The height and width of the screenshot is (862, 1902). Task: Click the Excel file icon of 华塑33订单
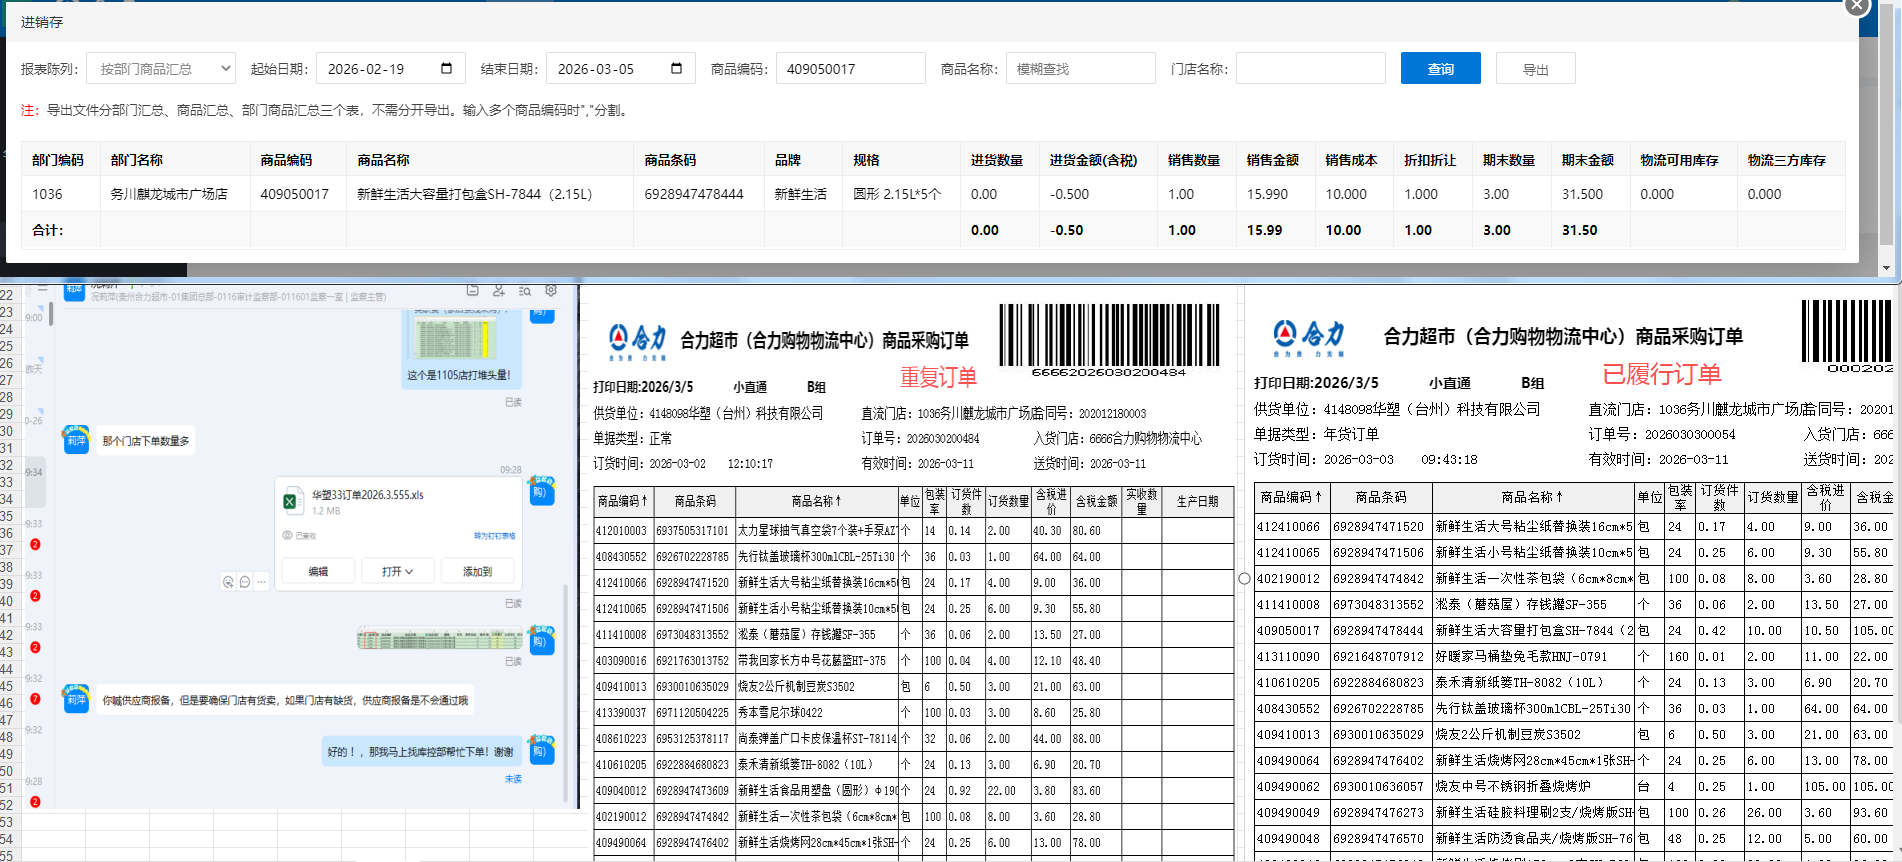[x=291, y=502]
